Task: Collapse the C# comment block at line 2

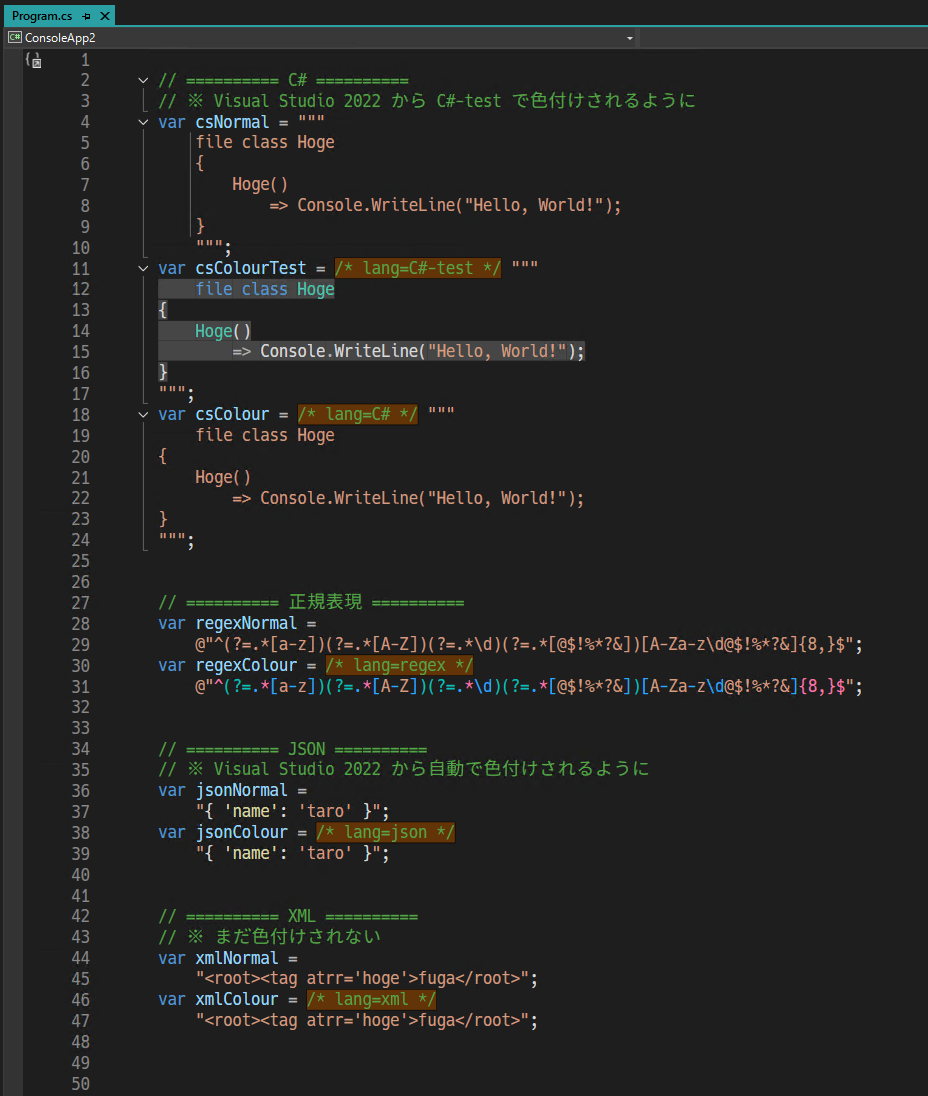Action: point(143,80)
